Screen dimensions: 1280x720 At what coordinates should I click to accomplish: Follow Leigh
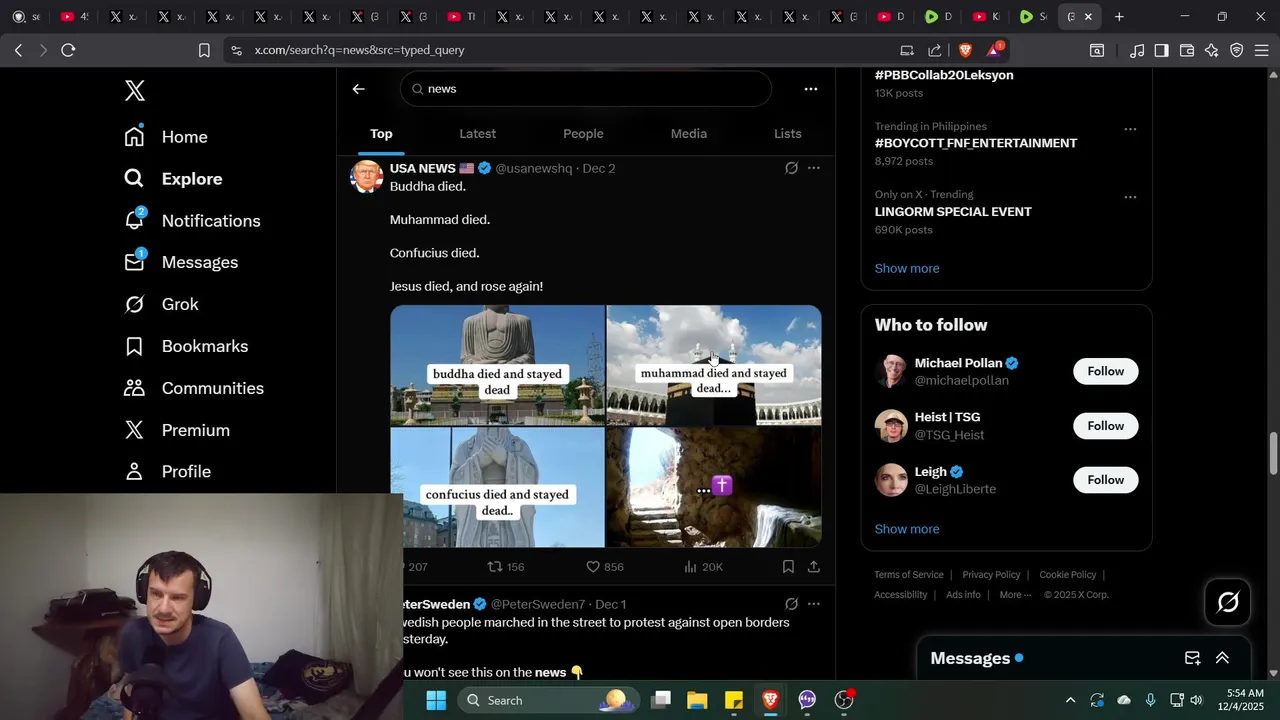[1105, 480]
